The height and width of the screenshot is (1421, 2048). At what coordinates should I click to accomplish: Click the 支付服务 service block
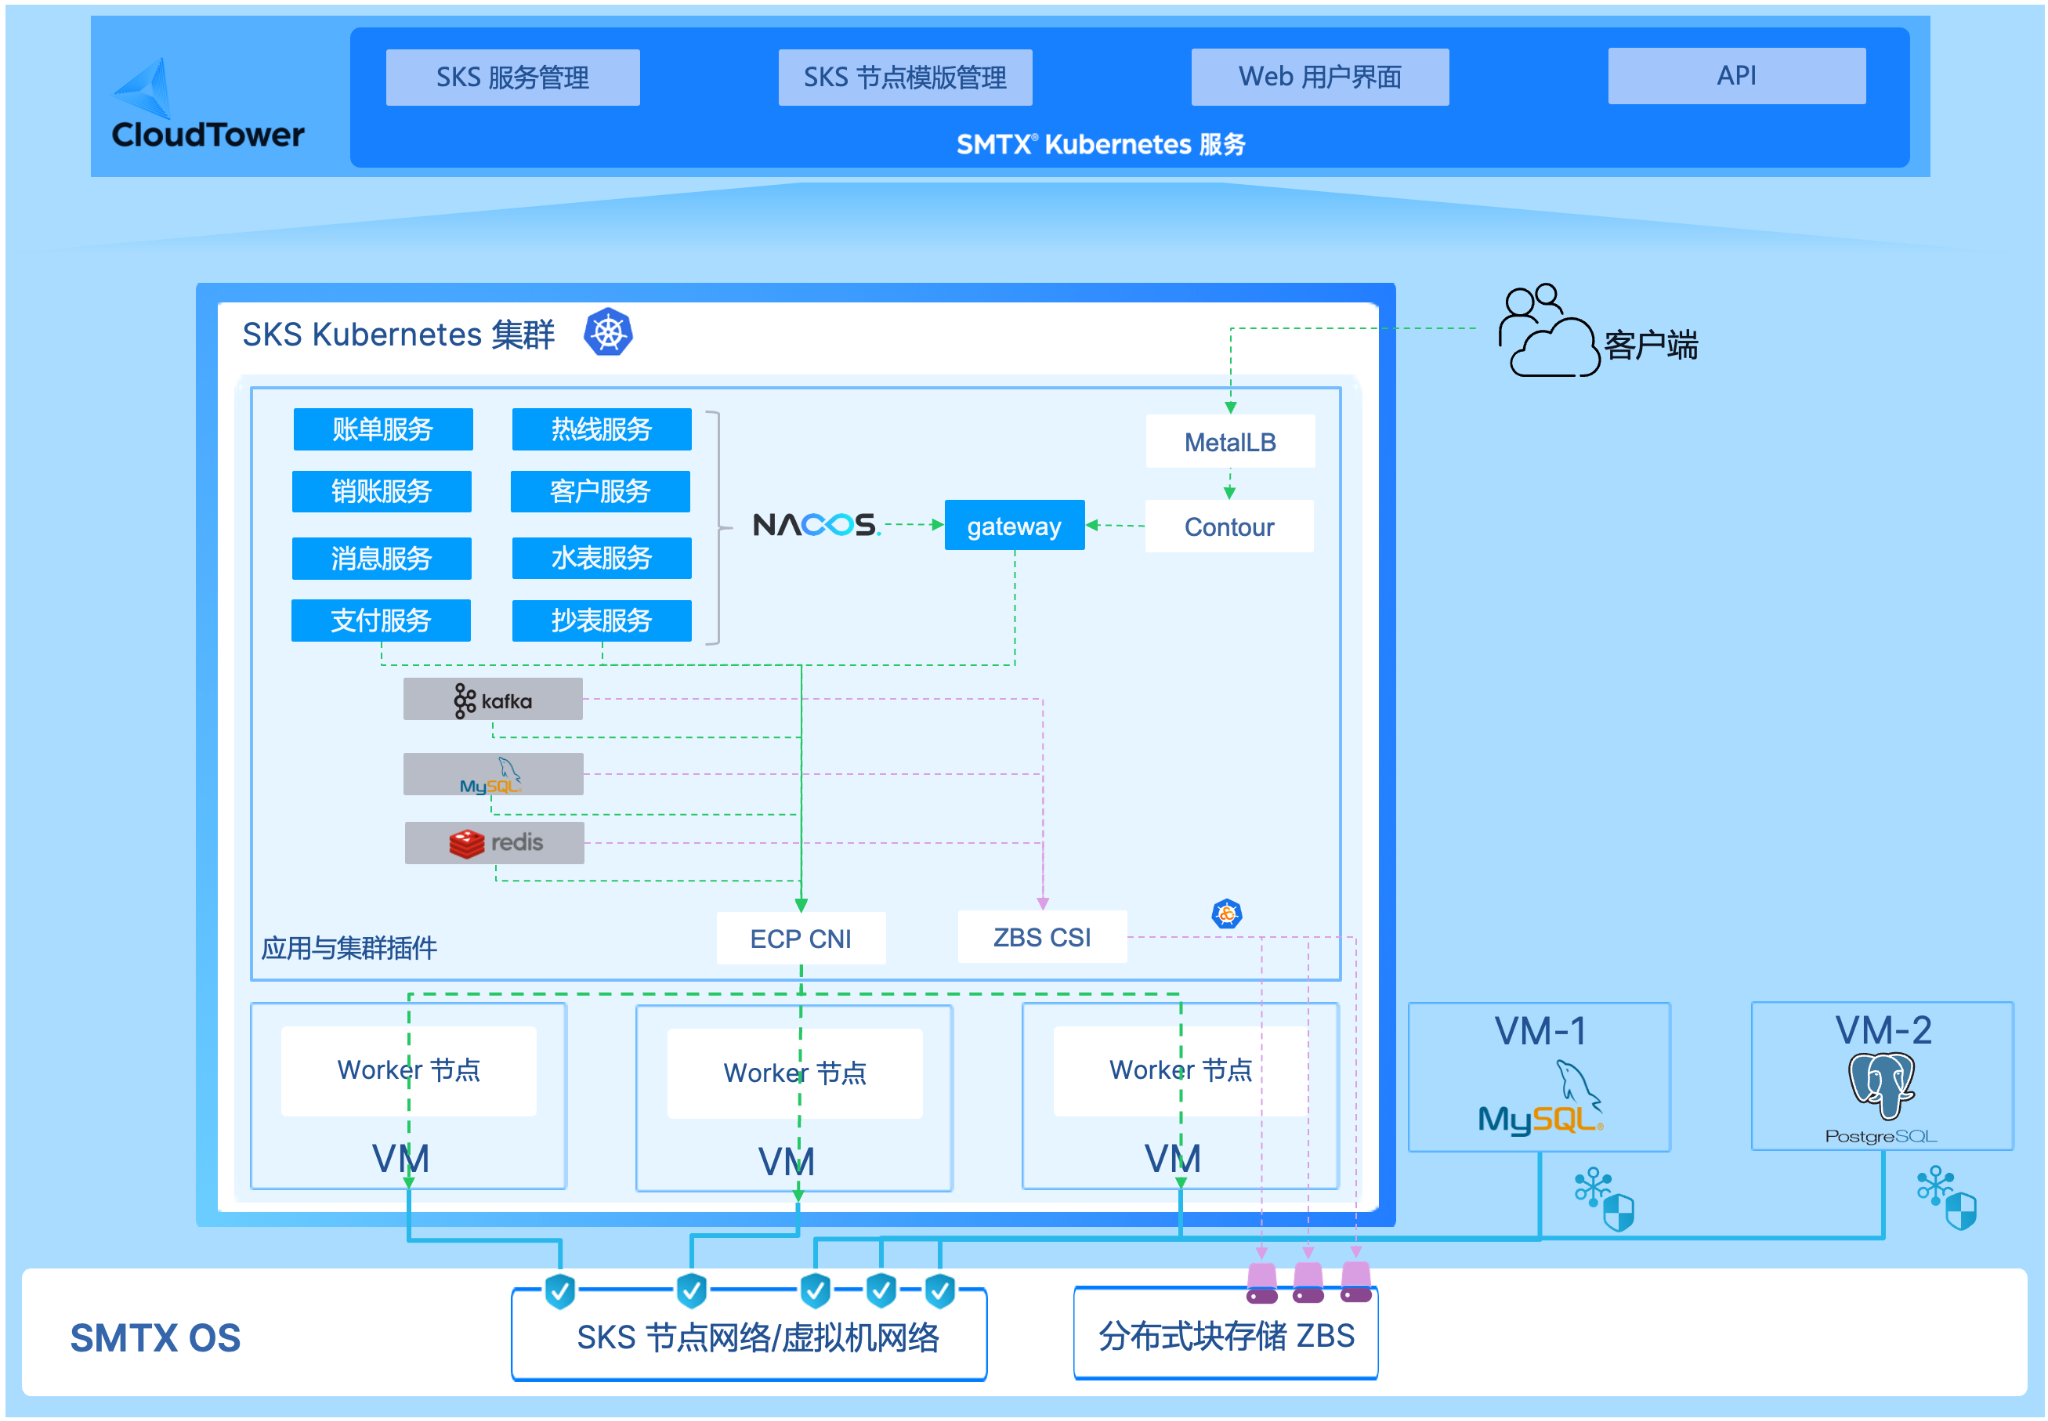pyautogui.click(x=381, y=620)
